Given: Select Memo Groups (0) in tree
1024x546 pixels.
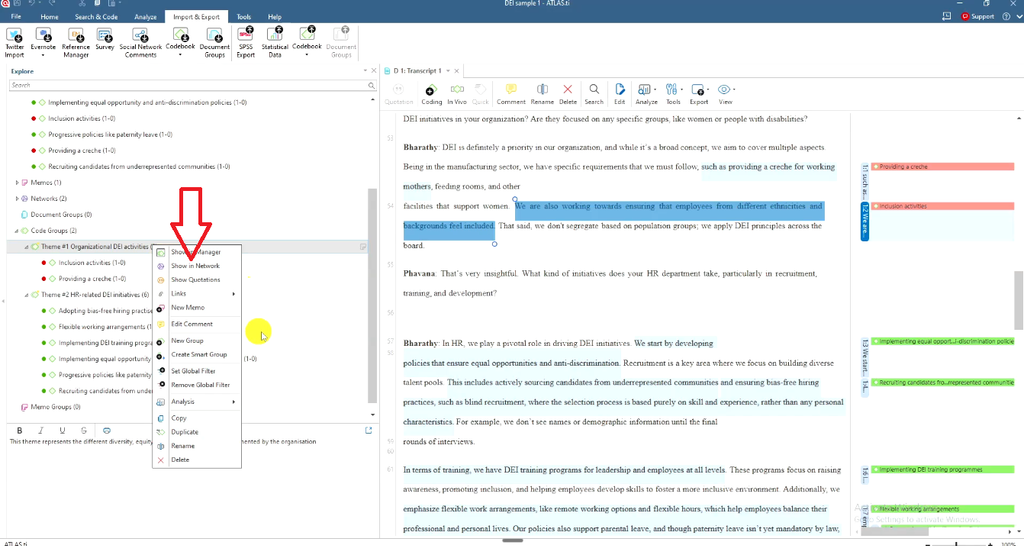Looking at the screenshot, I should click(x=56, y=407).
